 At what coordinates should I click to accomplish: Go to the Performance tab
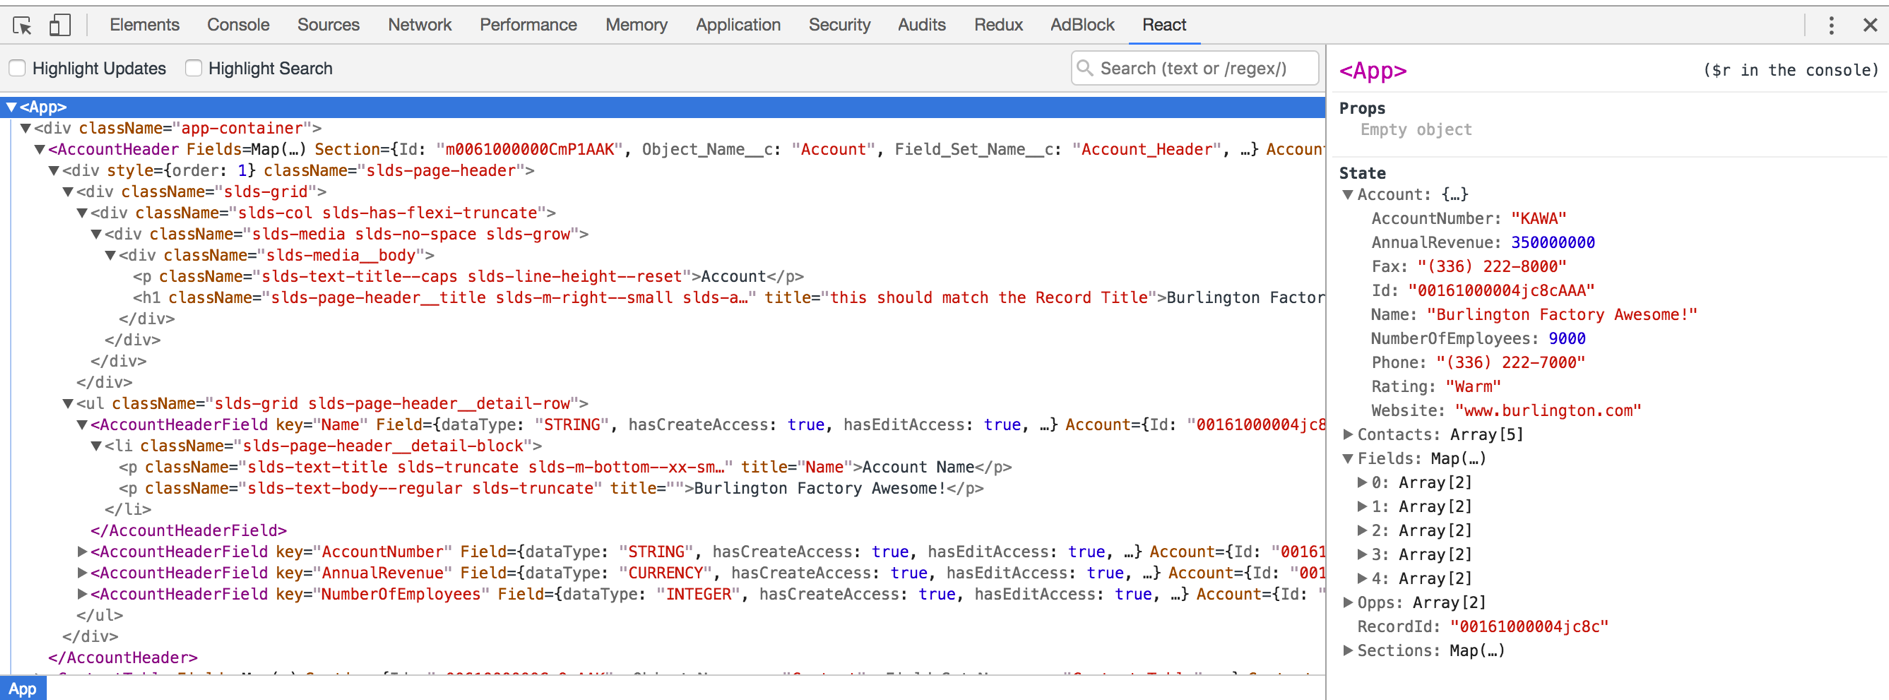pos(528,25)
